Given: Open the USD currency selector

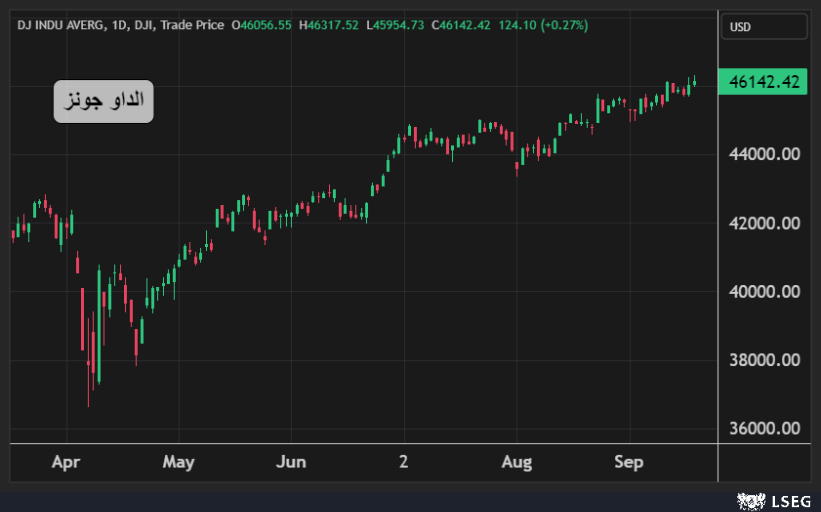Looking at the screenshot, I should [765, 25].
